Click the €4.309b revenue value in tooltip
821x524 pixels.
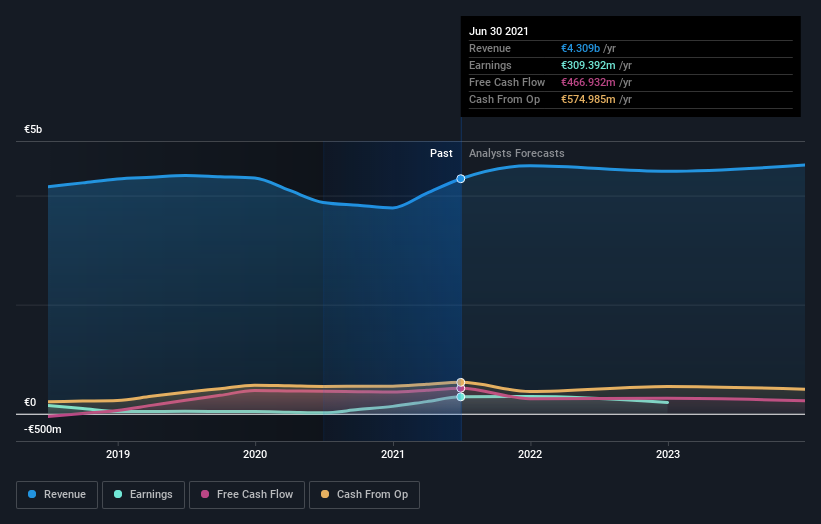coord(580,48)
